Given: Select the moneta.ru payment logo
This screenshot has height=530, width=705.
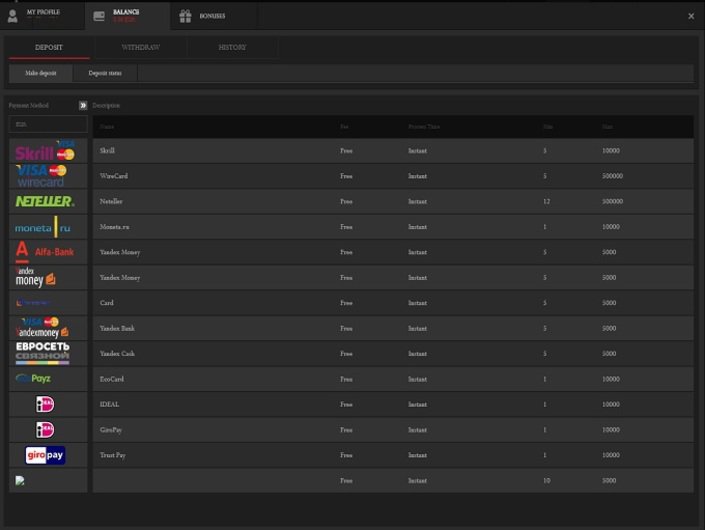Looking at the screenshot, I should pyautogui.click(x=43, y=228).
